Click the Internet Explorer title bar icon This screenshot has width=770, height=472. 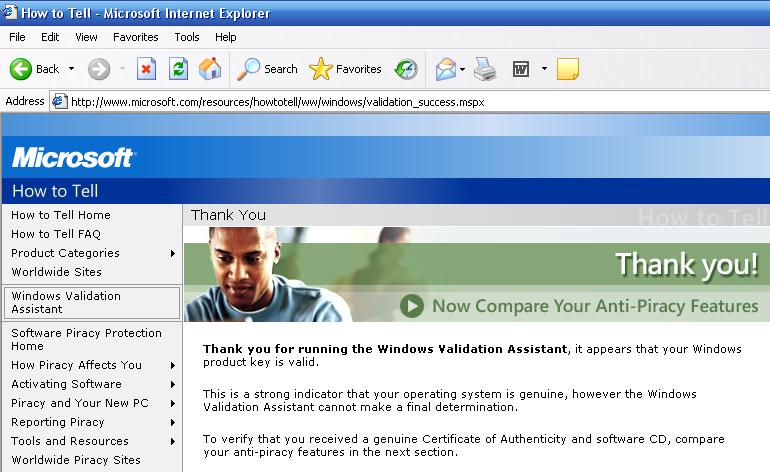pyautogui.click(x=9, y=12)
